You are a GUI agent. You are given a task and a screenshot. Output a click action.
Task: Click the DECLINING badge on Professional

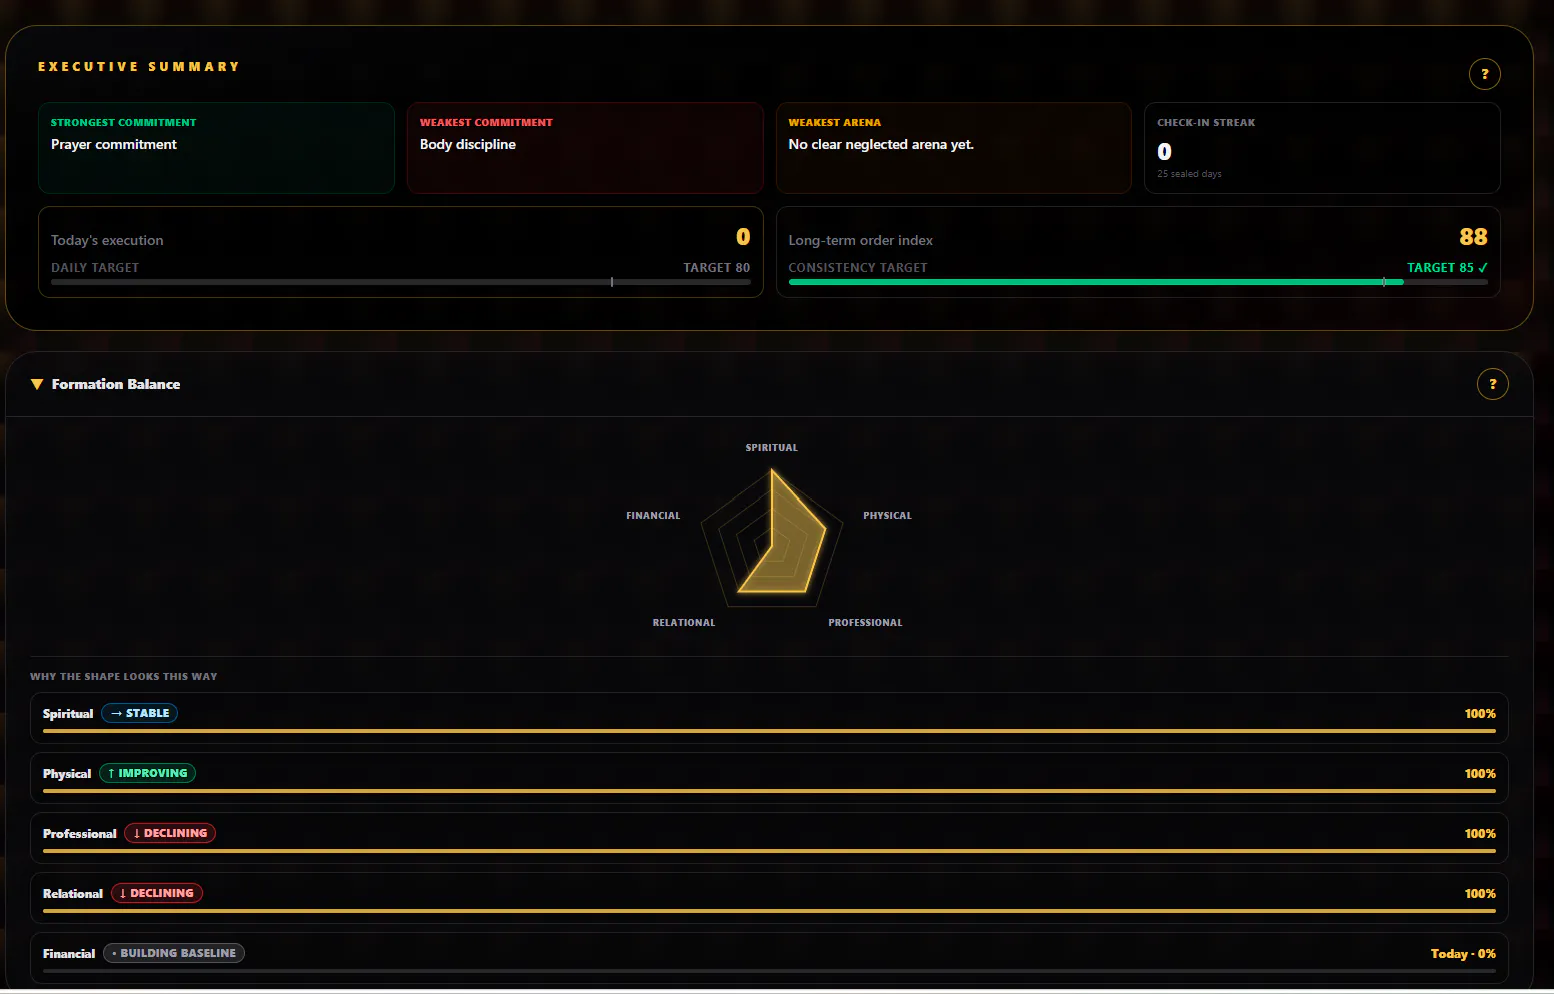170,833
